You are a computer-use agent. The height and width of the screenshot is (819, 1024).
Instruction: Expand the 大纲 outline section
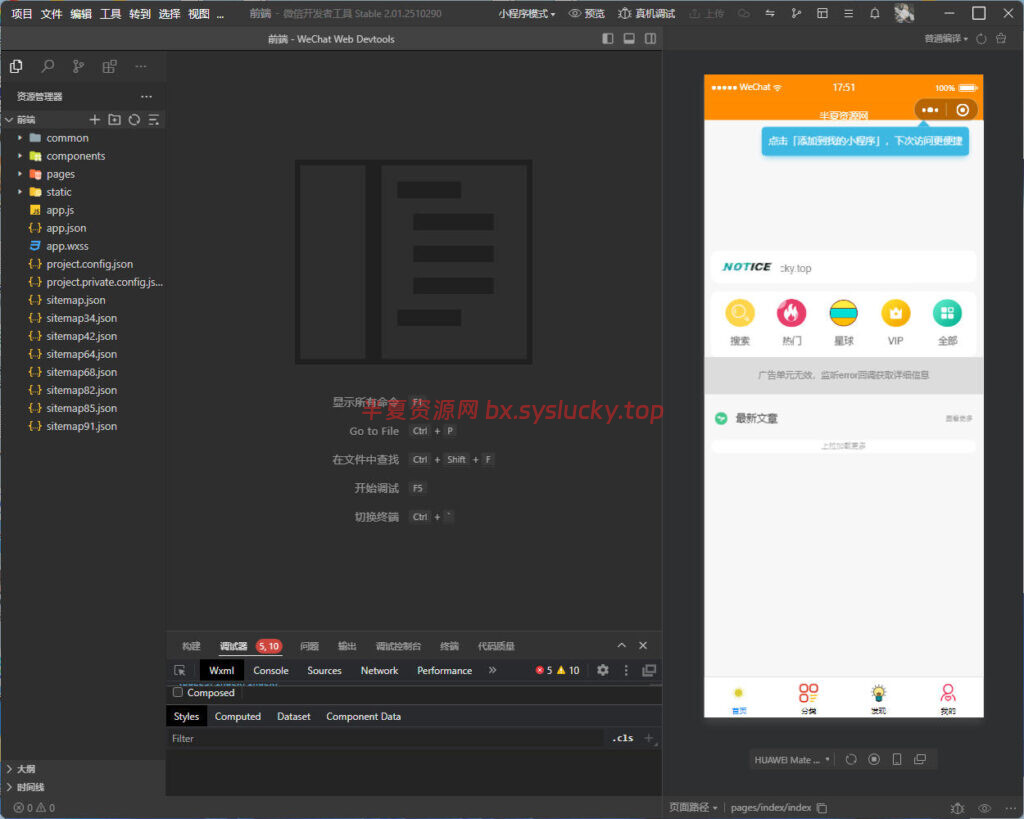click(26, 769)
